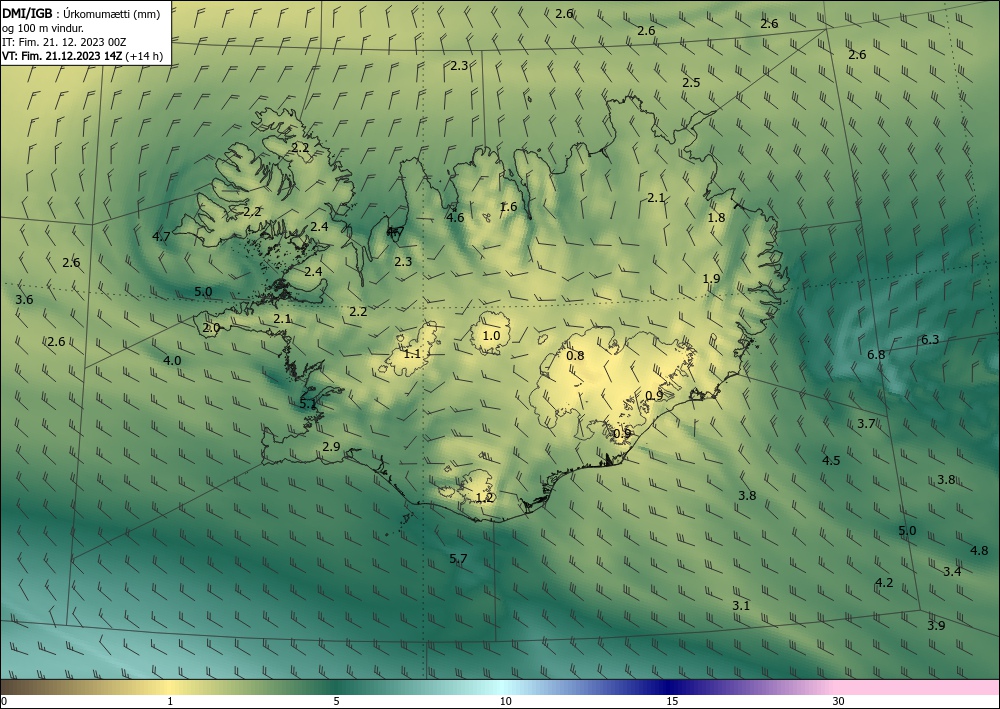
Task: Click the 4.5 value in the southeast sea
Action: pyautogui.click(x=831, y=460)
